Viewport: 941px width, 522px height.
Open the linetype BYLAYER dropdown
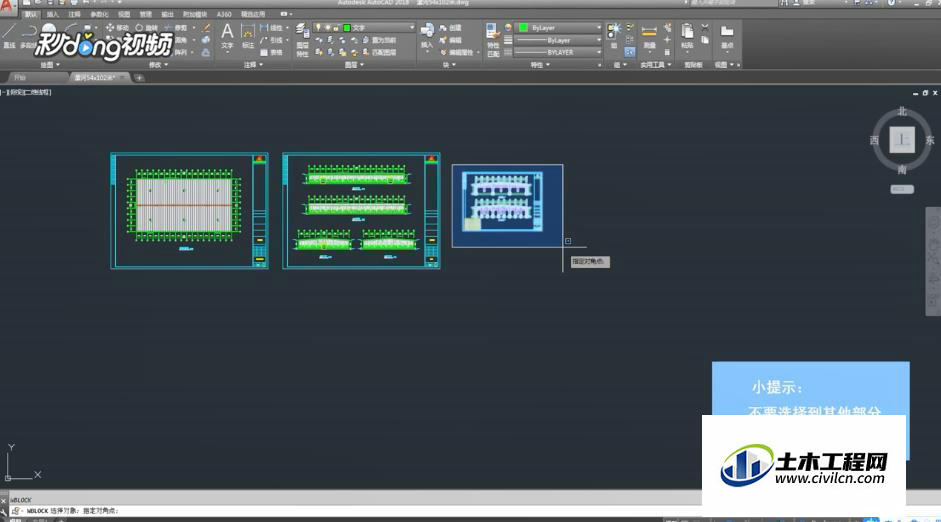559,52
